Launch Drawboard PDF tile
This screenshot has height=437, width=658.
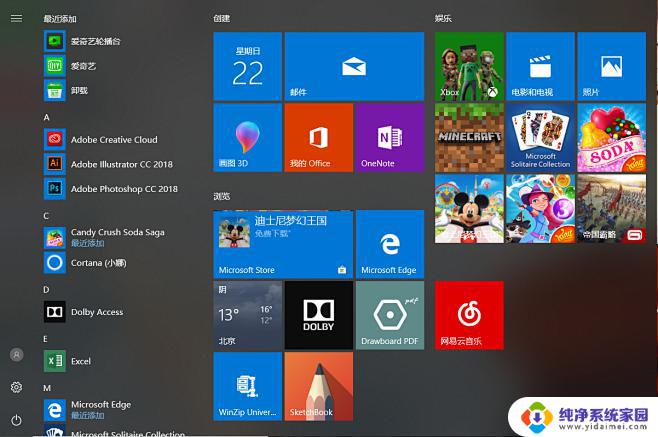click(x=390, y=315)
